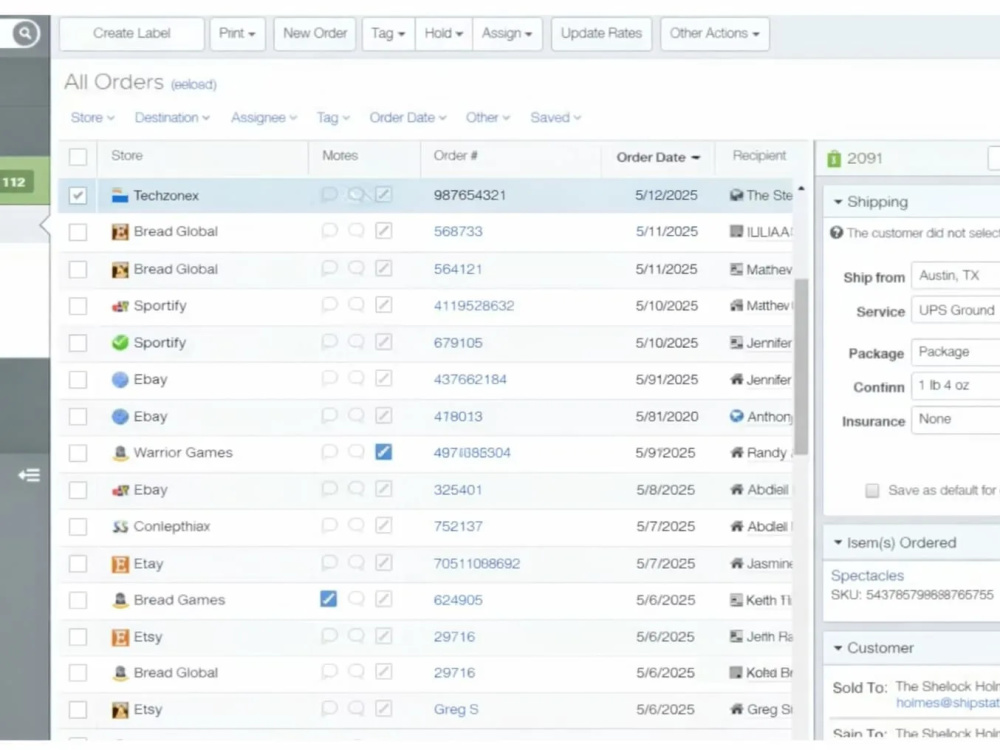Viewport: 1000px width, 750px height.
Task: Click the Bread Global icon for order 568733
Action: (x=120, y=232)
